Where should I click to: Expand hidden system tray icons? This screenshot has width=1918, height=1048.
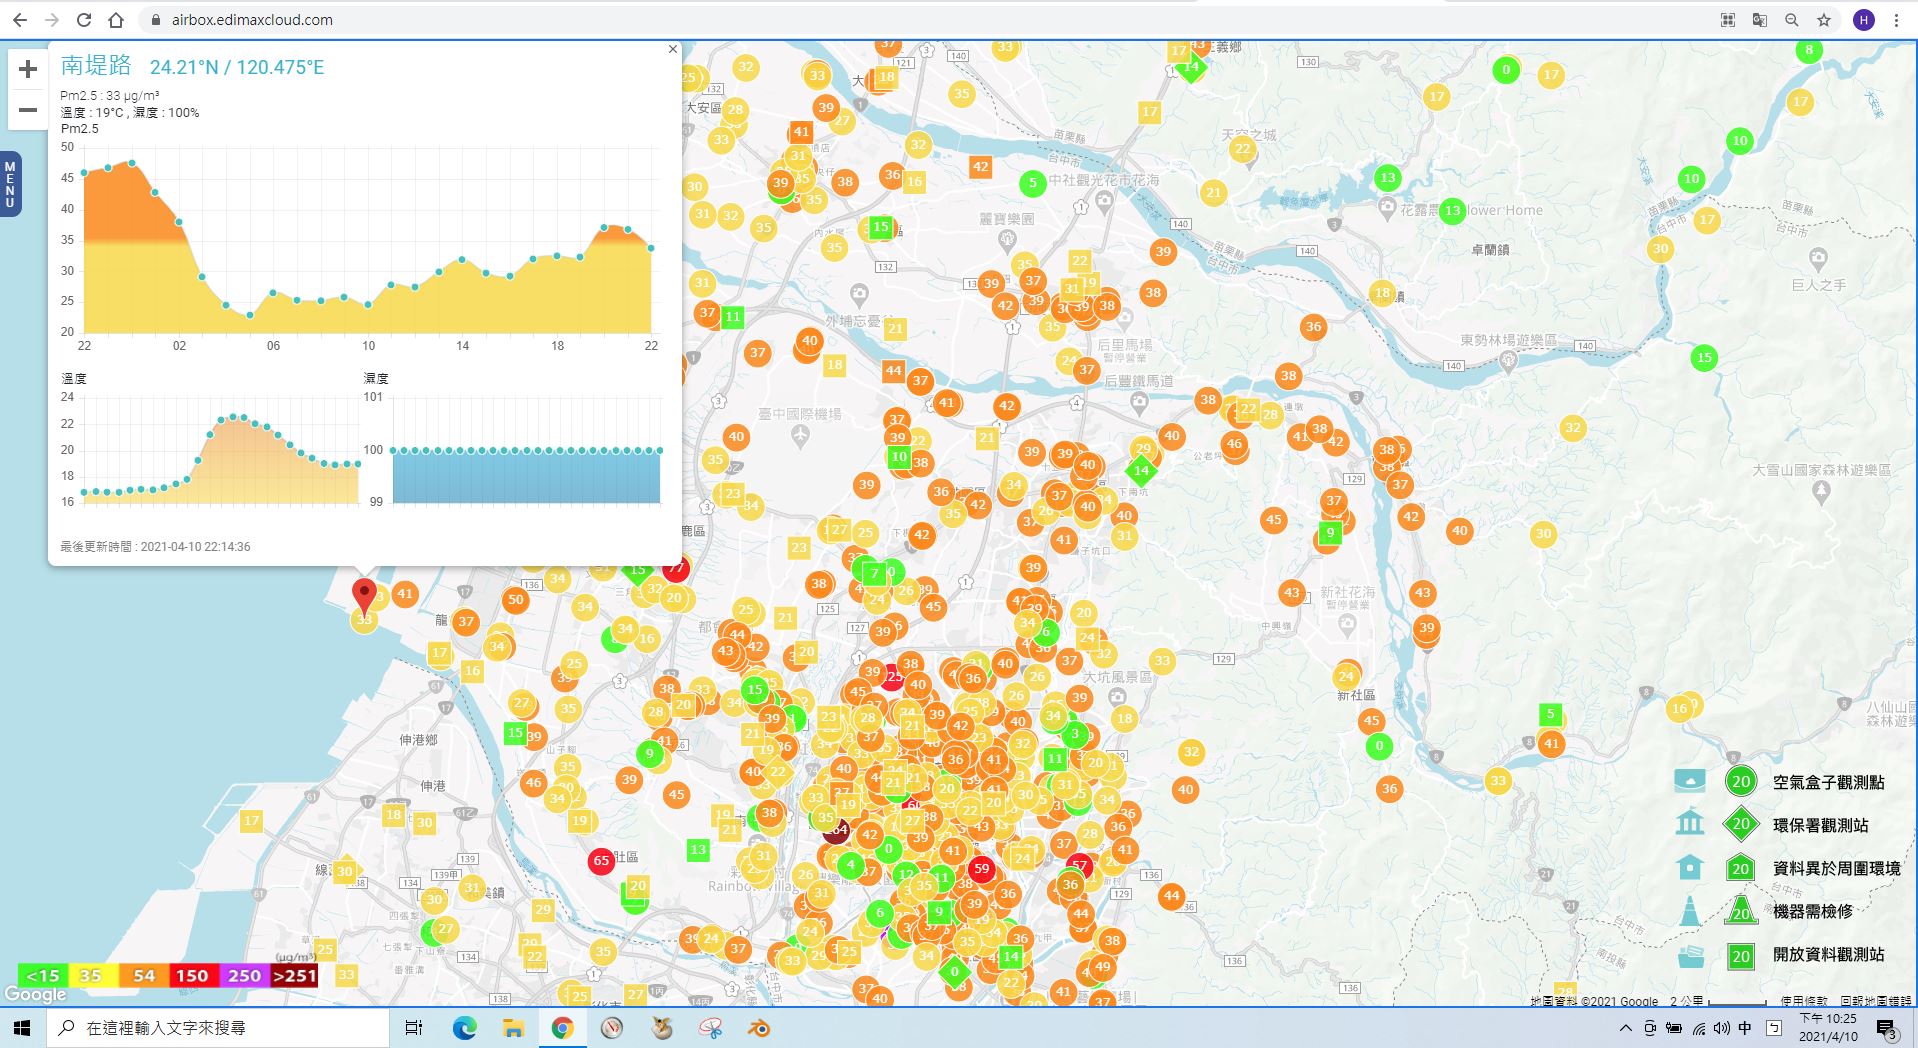click(1626, 1028)
